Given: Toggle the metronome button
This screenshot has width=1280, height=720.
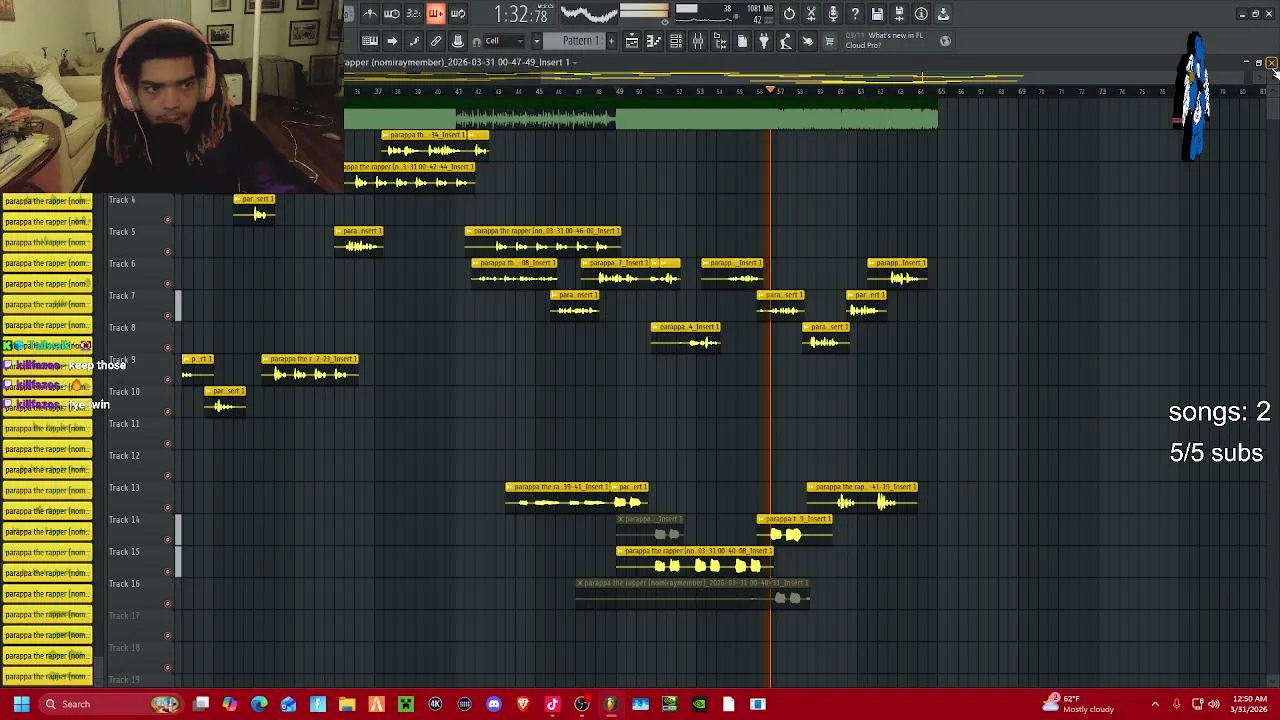Looking at the screenshot, I should 370,14.
